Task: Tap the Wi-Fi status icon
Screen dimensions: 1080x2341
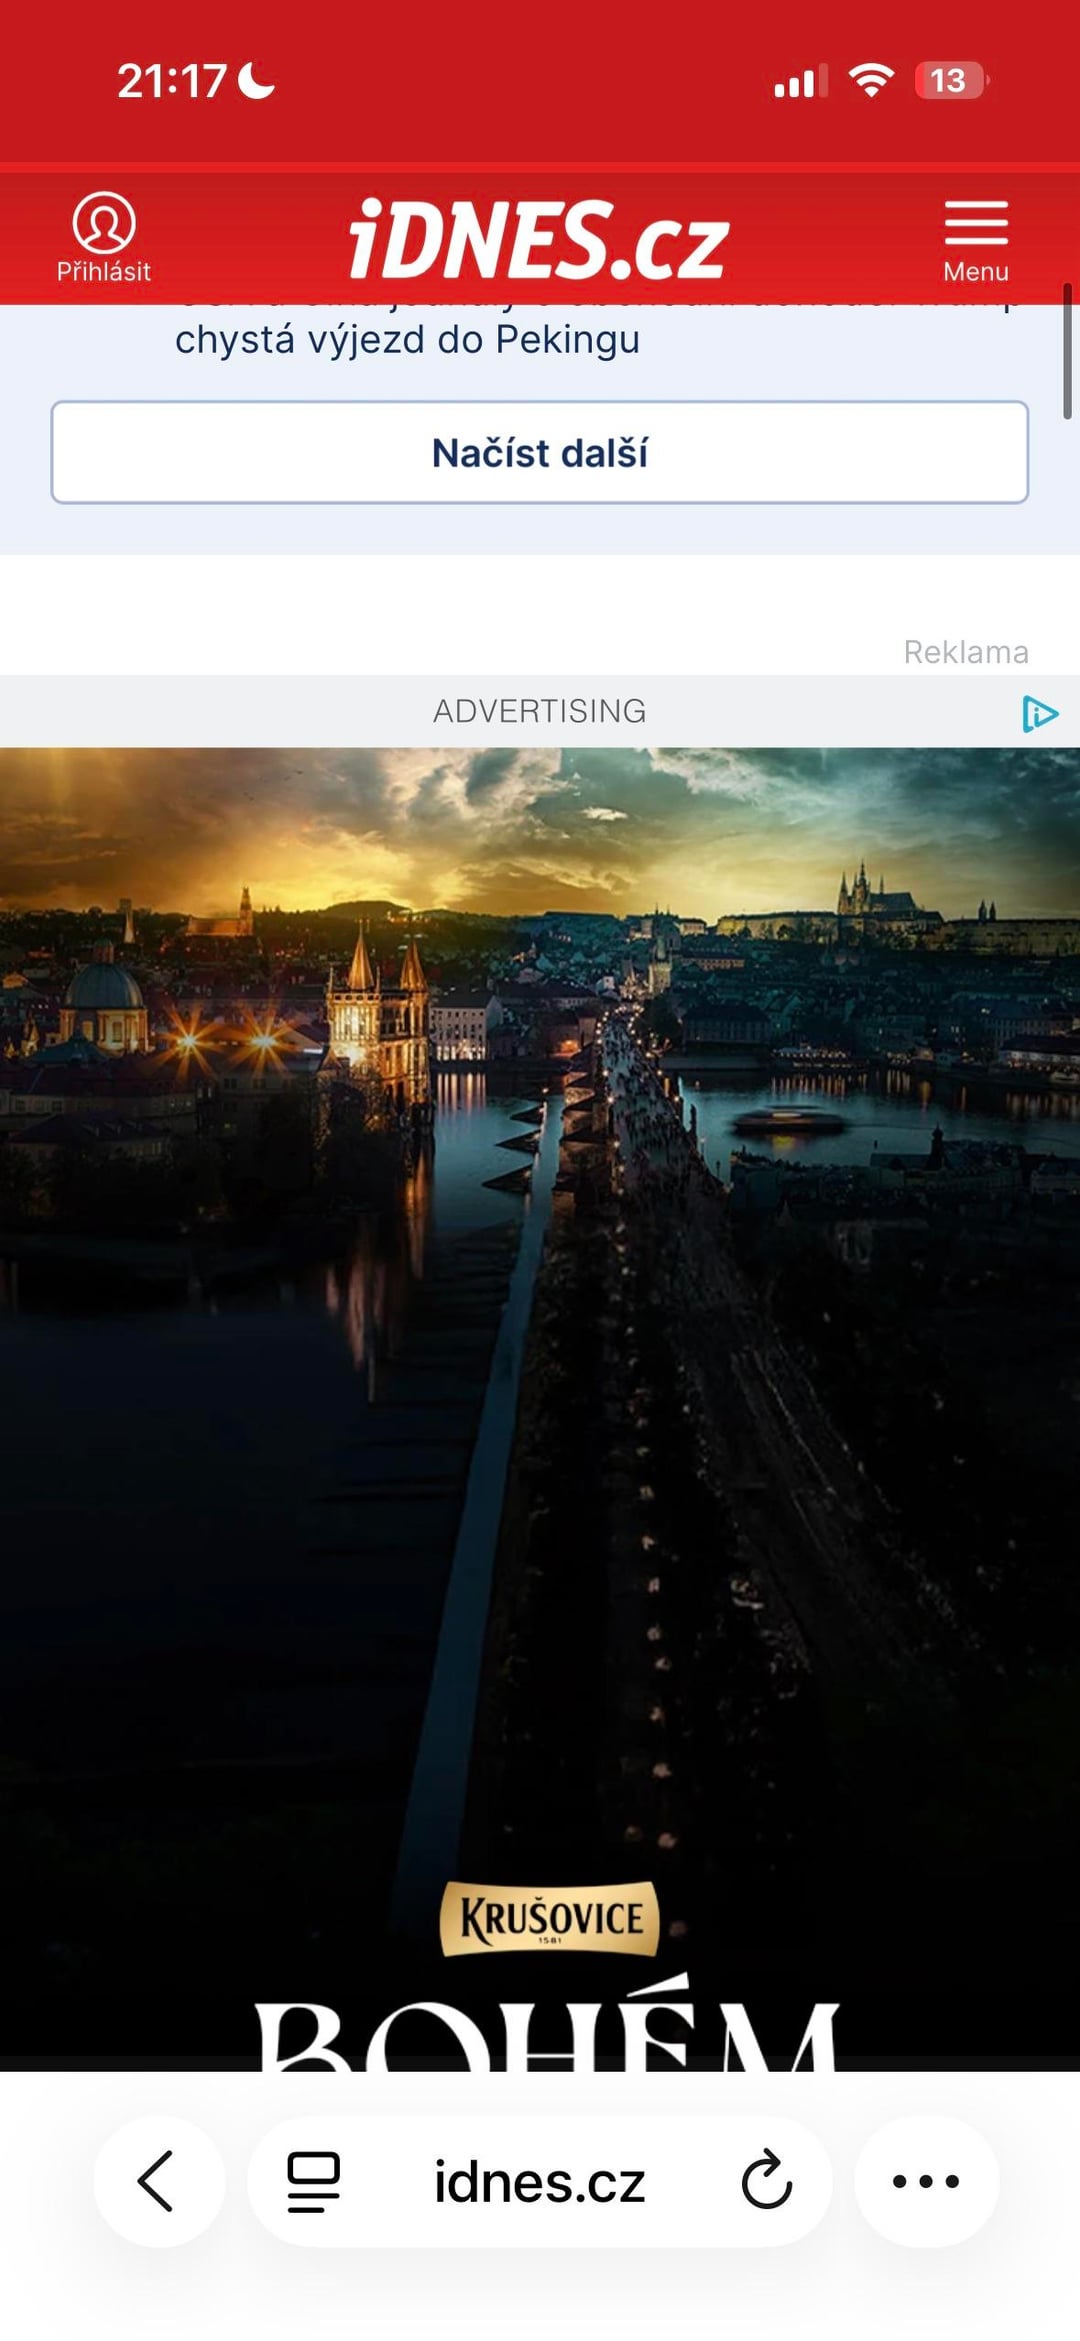Action: pos(870,80)
